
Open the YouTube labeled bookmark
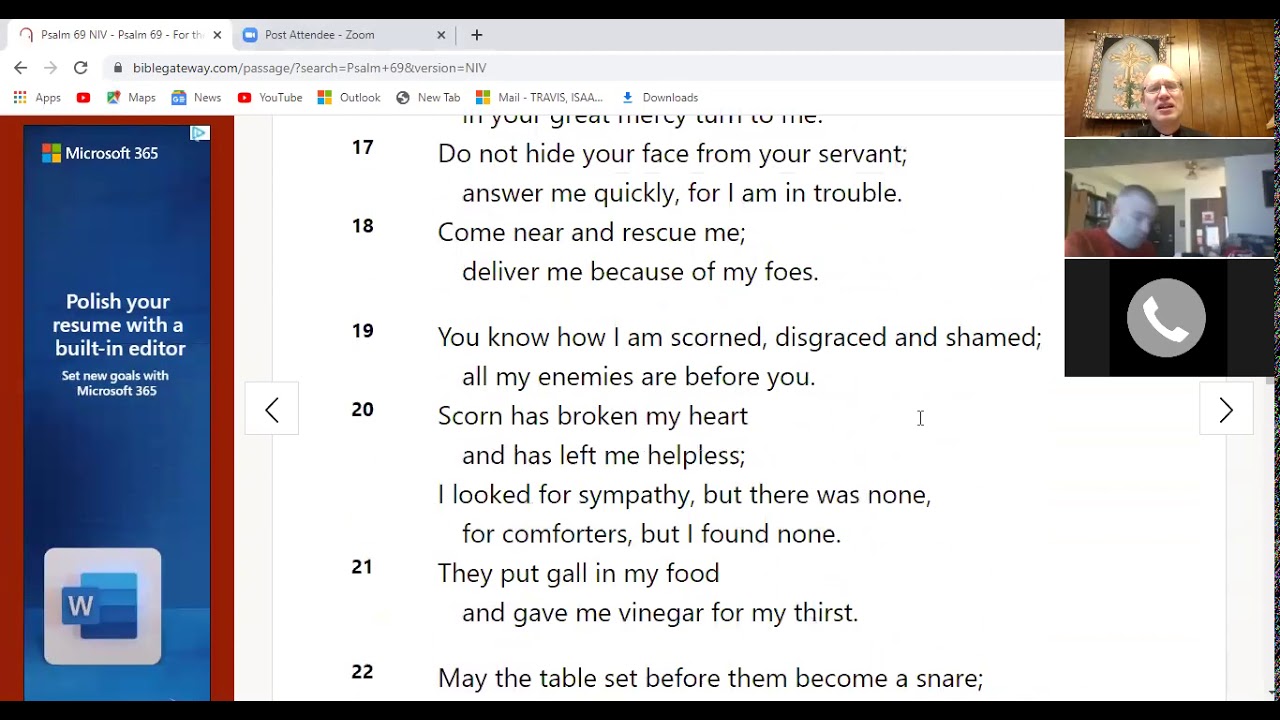pyautogui.click(x=270, y=98)
